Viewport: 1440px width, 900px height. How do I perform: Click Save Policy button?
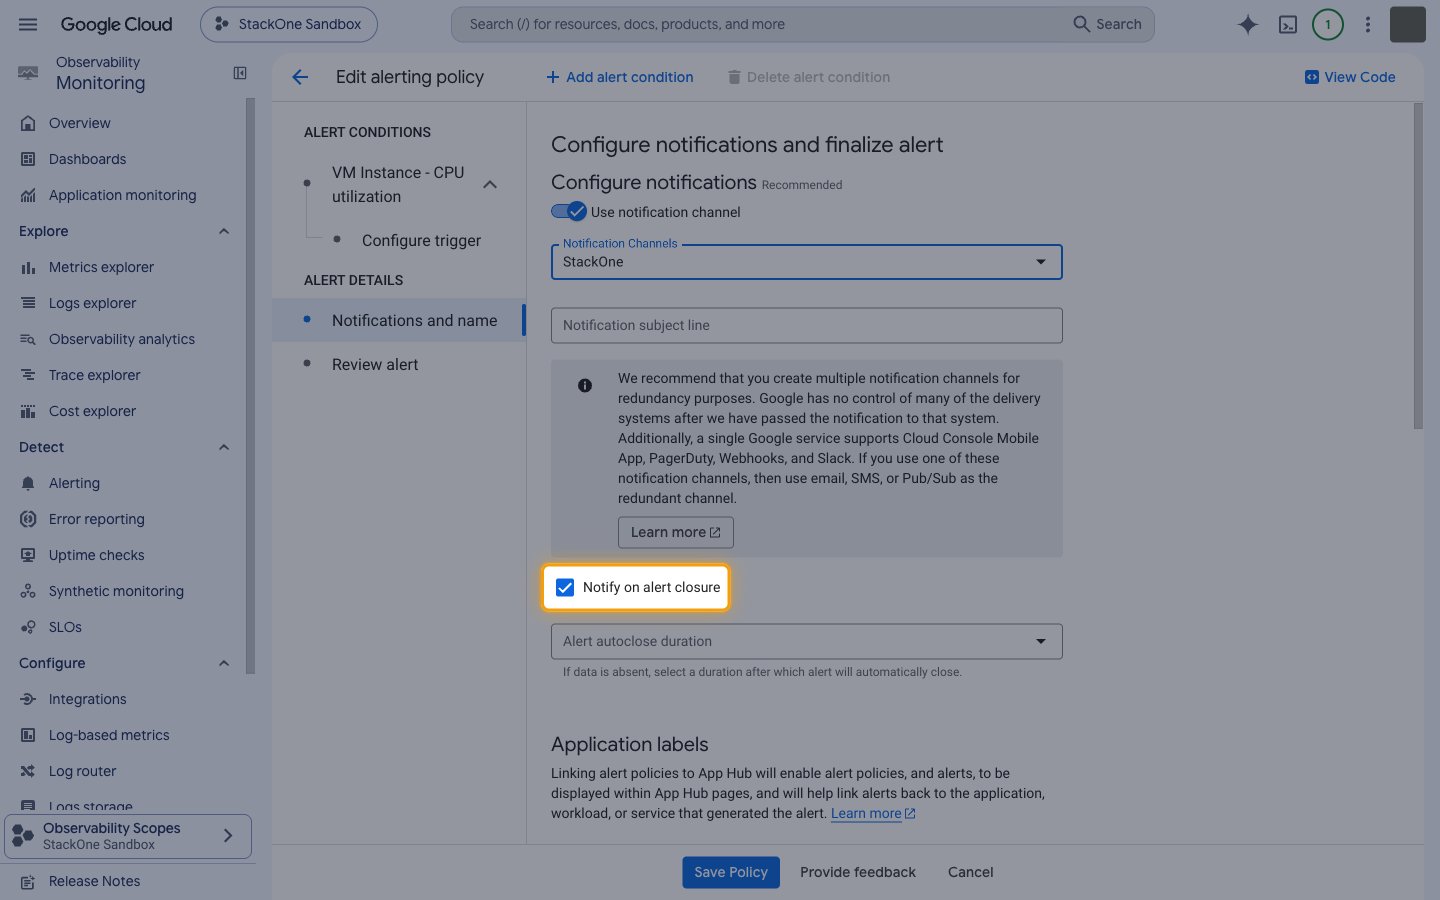pyautogui.click(x=731, y=872)
